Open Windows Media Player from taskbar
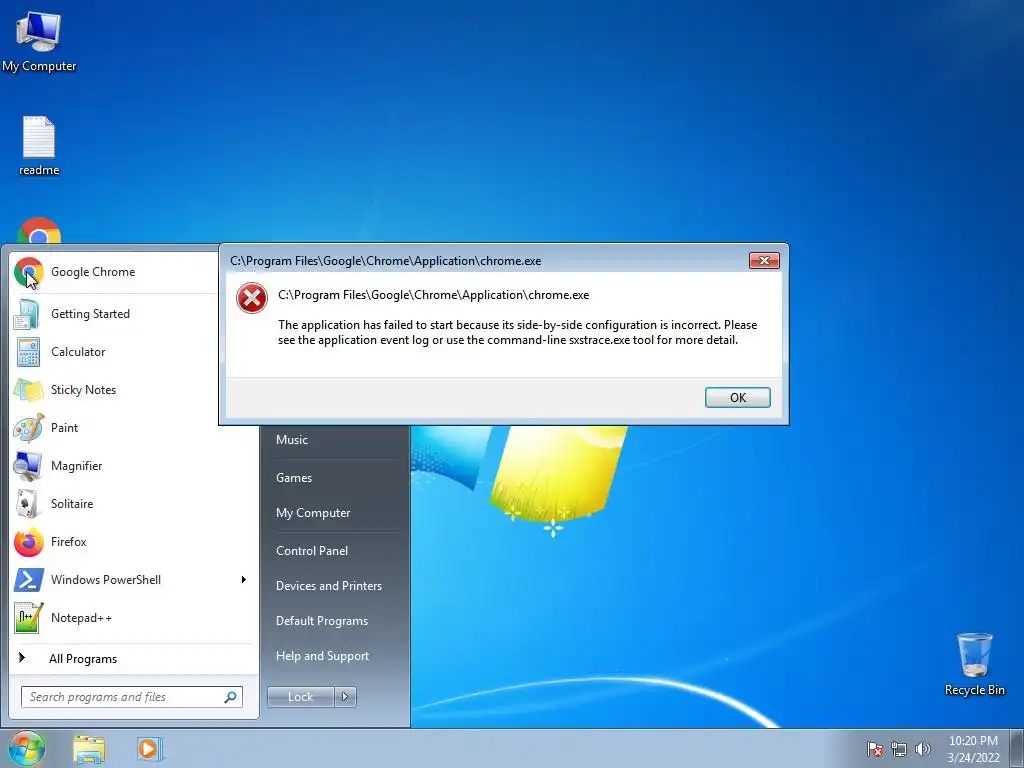The image size is (1024, 768). click(149, 749)
